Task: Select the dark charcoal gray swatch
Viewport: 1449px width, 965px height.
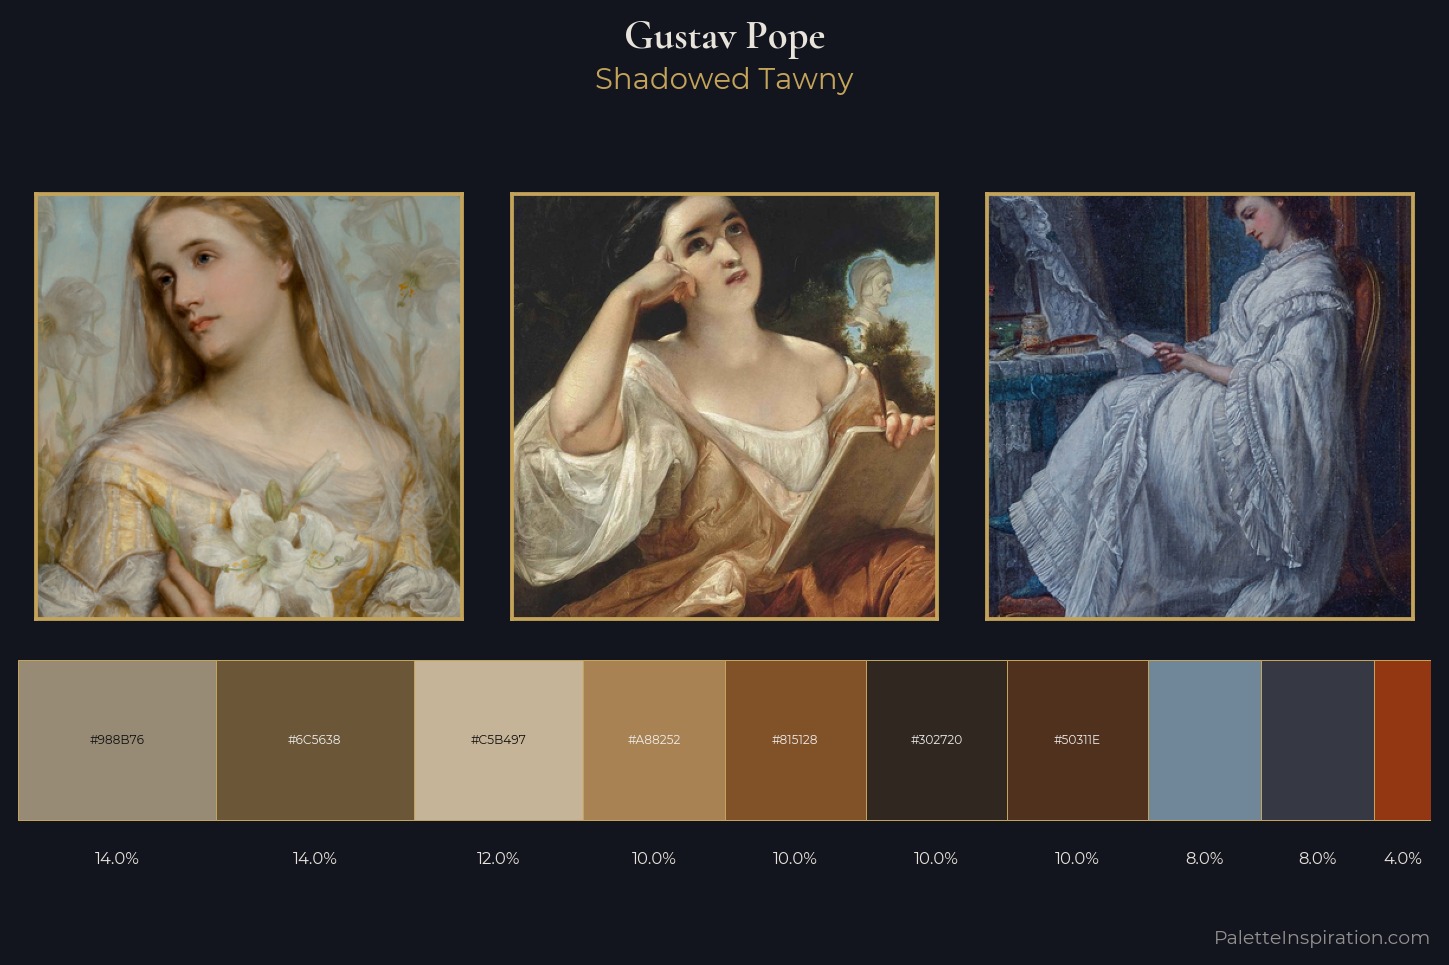Action: [1317, 740]
